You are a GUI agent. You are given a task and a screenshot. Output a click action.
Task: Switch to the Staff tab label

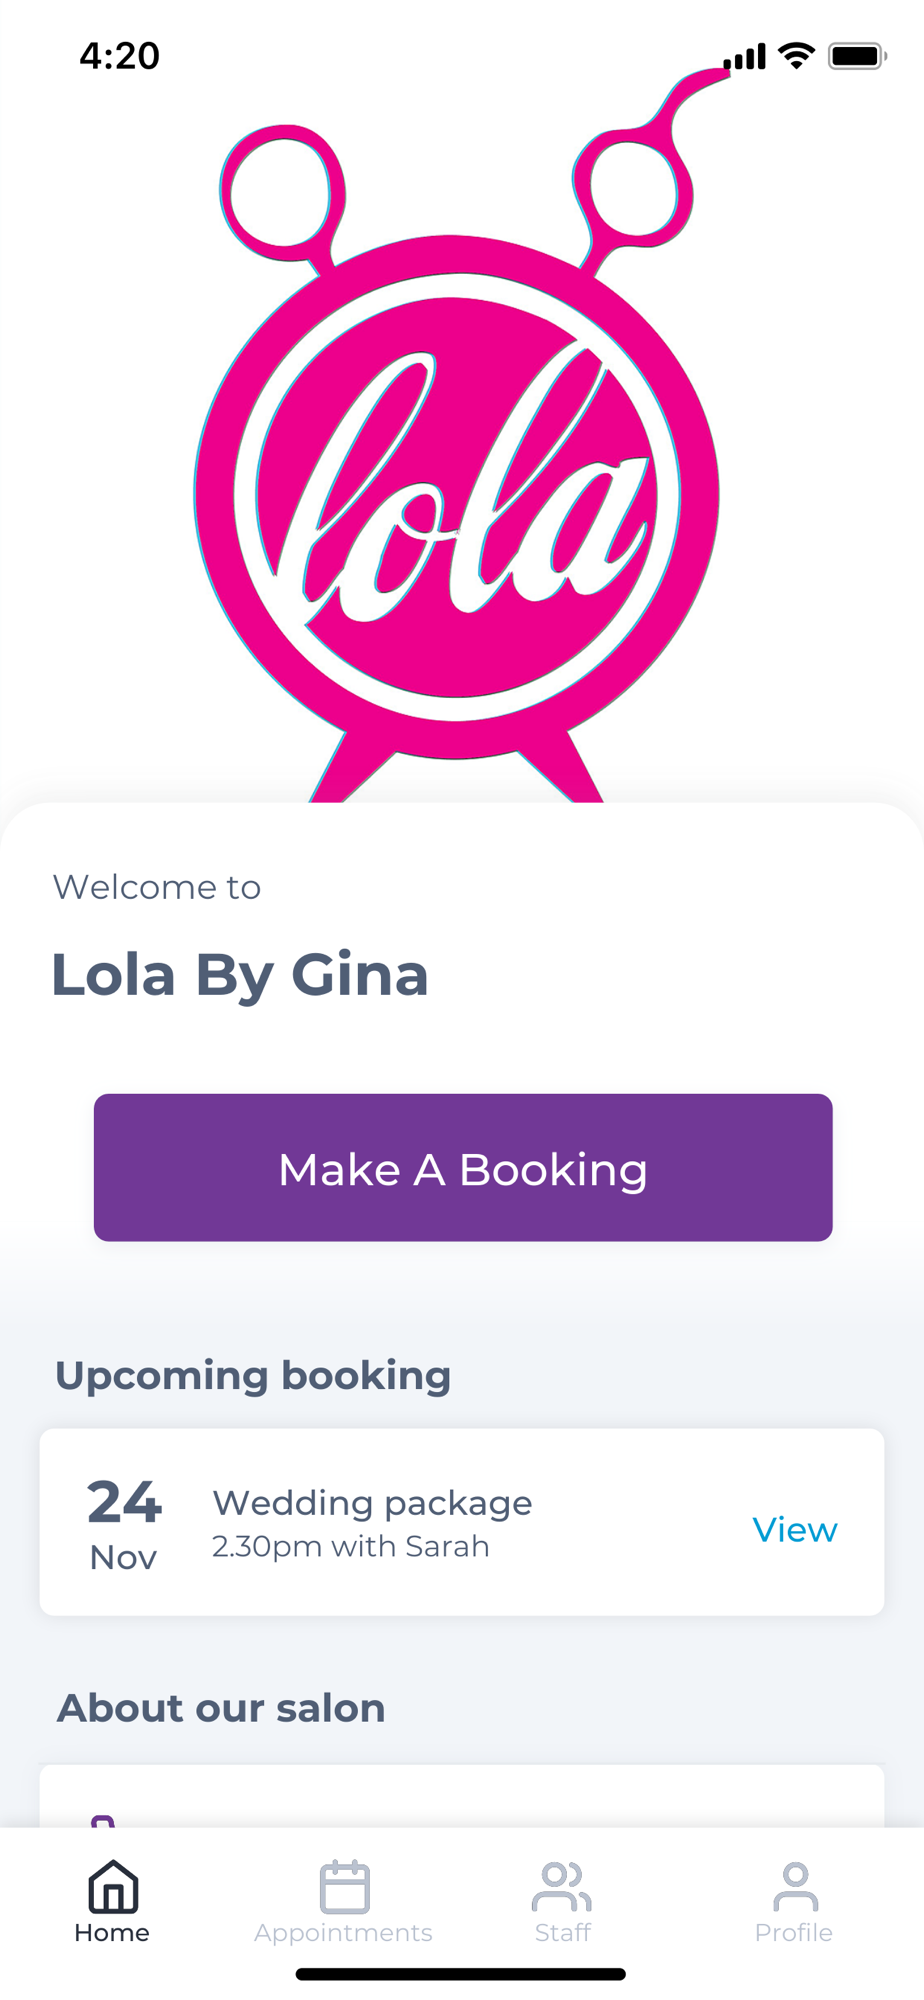[x=563, y=1933]
